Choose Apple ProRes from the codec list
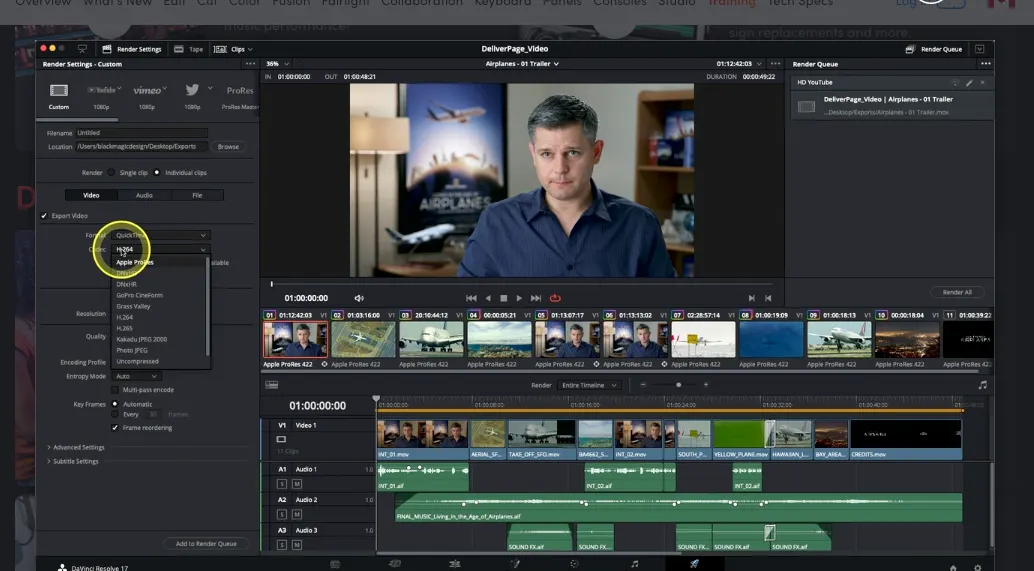 click(x=135, y=262)
